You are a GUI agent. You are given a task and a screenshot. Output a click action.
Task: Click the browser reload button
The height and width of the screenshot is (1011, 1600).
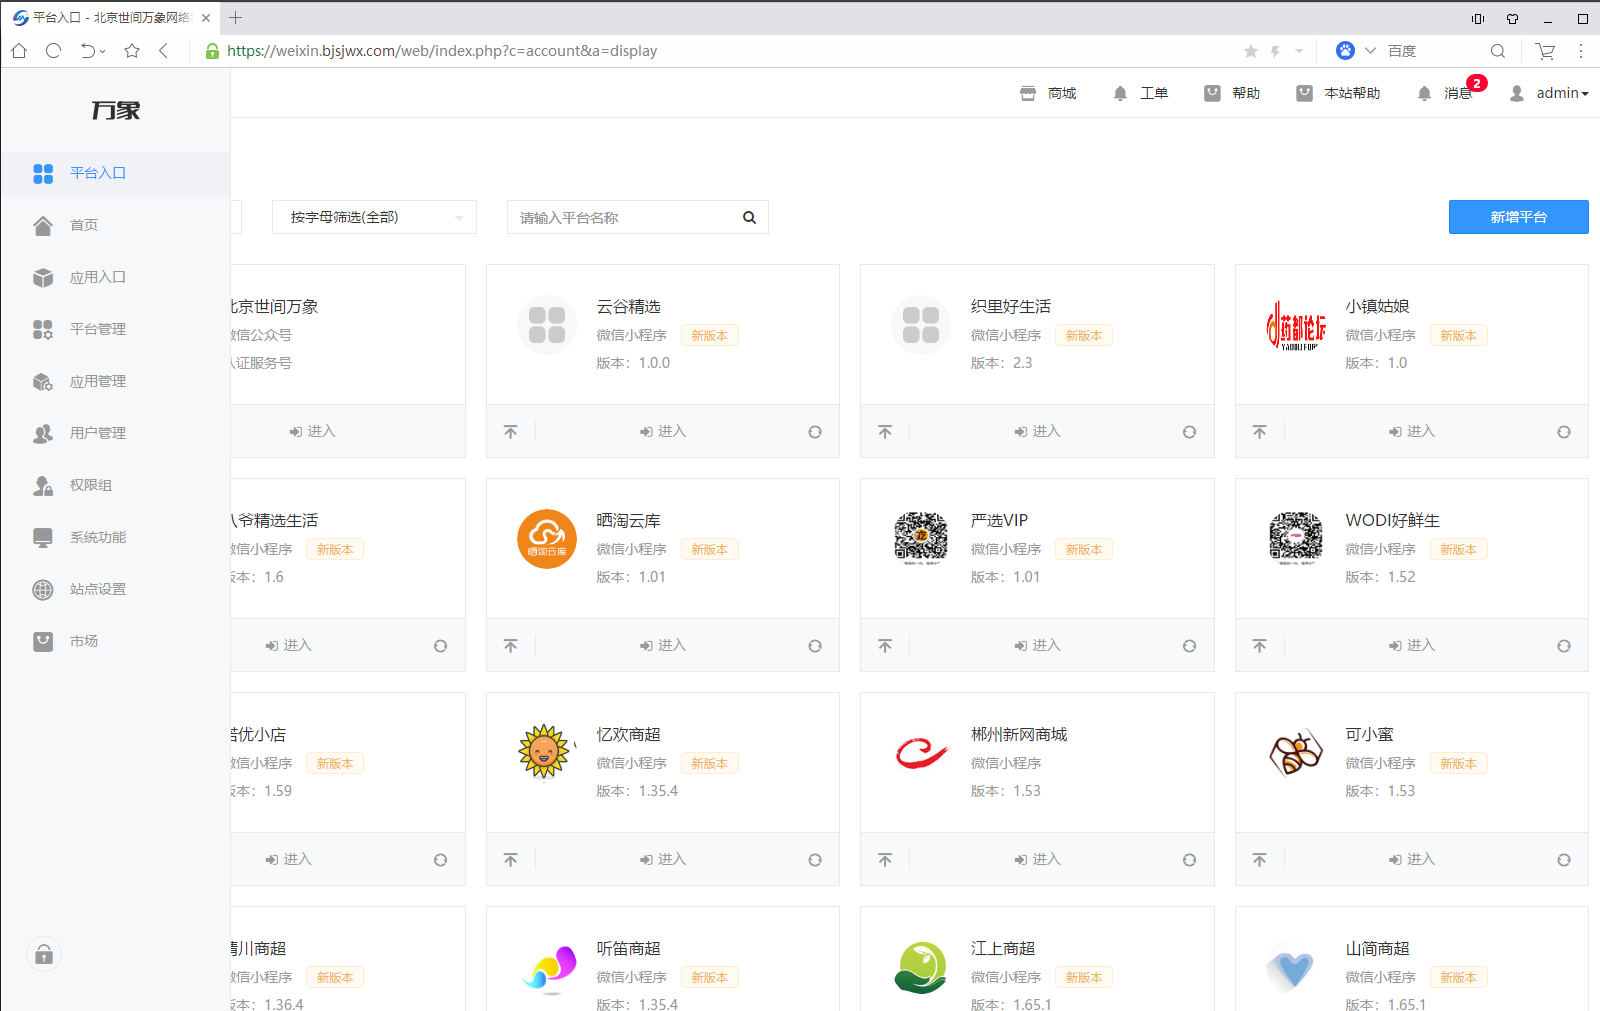[54, 51]
